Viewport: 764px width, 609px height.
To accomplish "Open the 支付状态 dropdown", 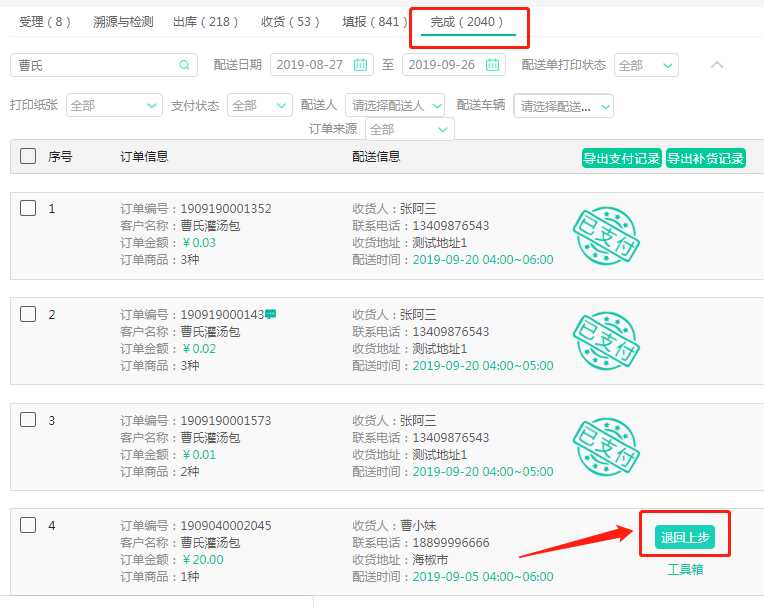I will click(260, 105).
